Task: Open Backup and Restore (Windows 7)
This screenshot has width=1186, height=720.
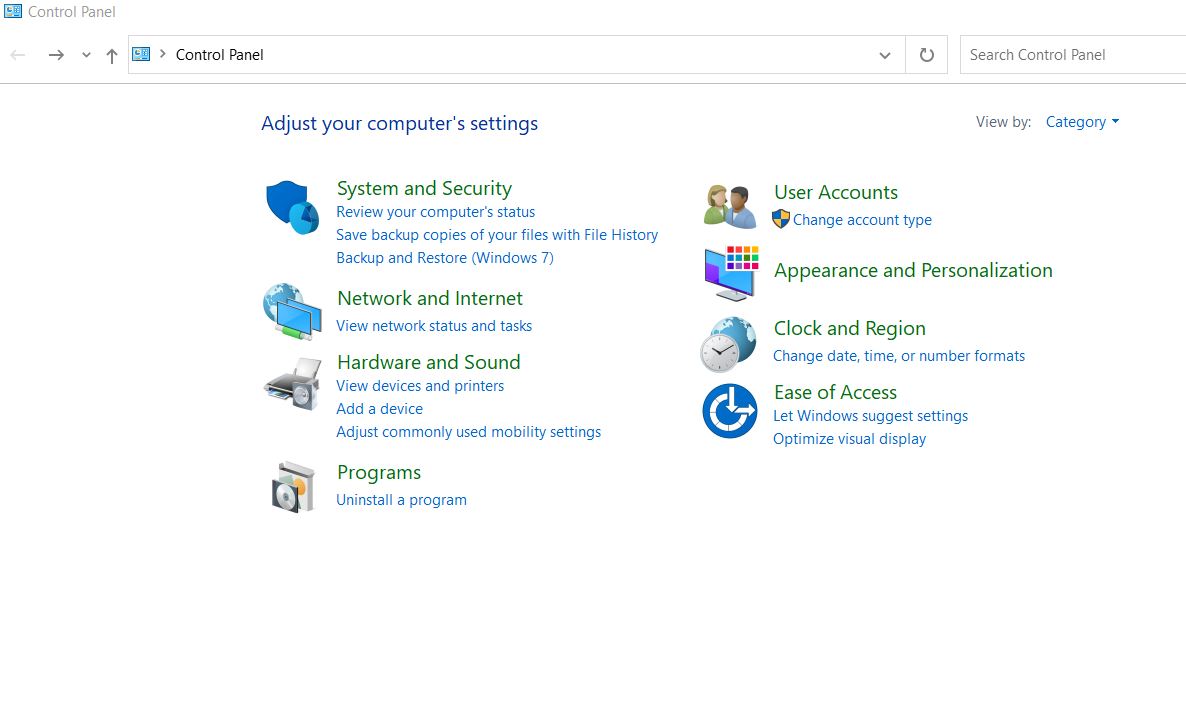Action: pyautogui.click(x=445, y=258)
